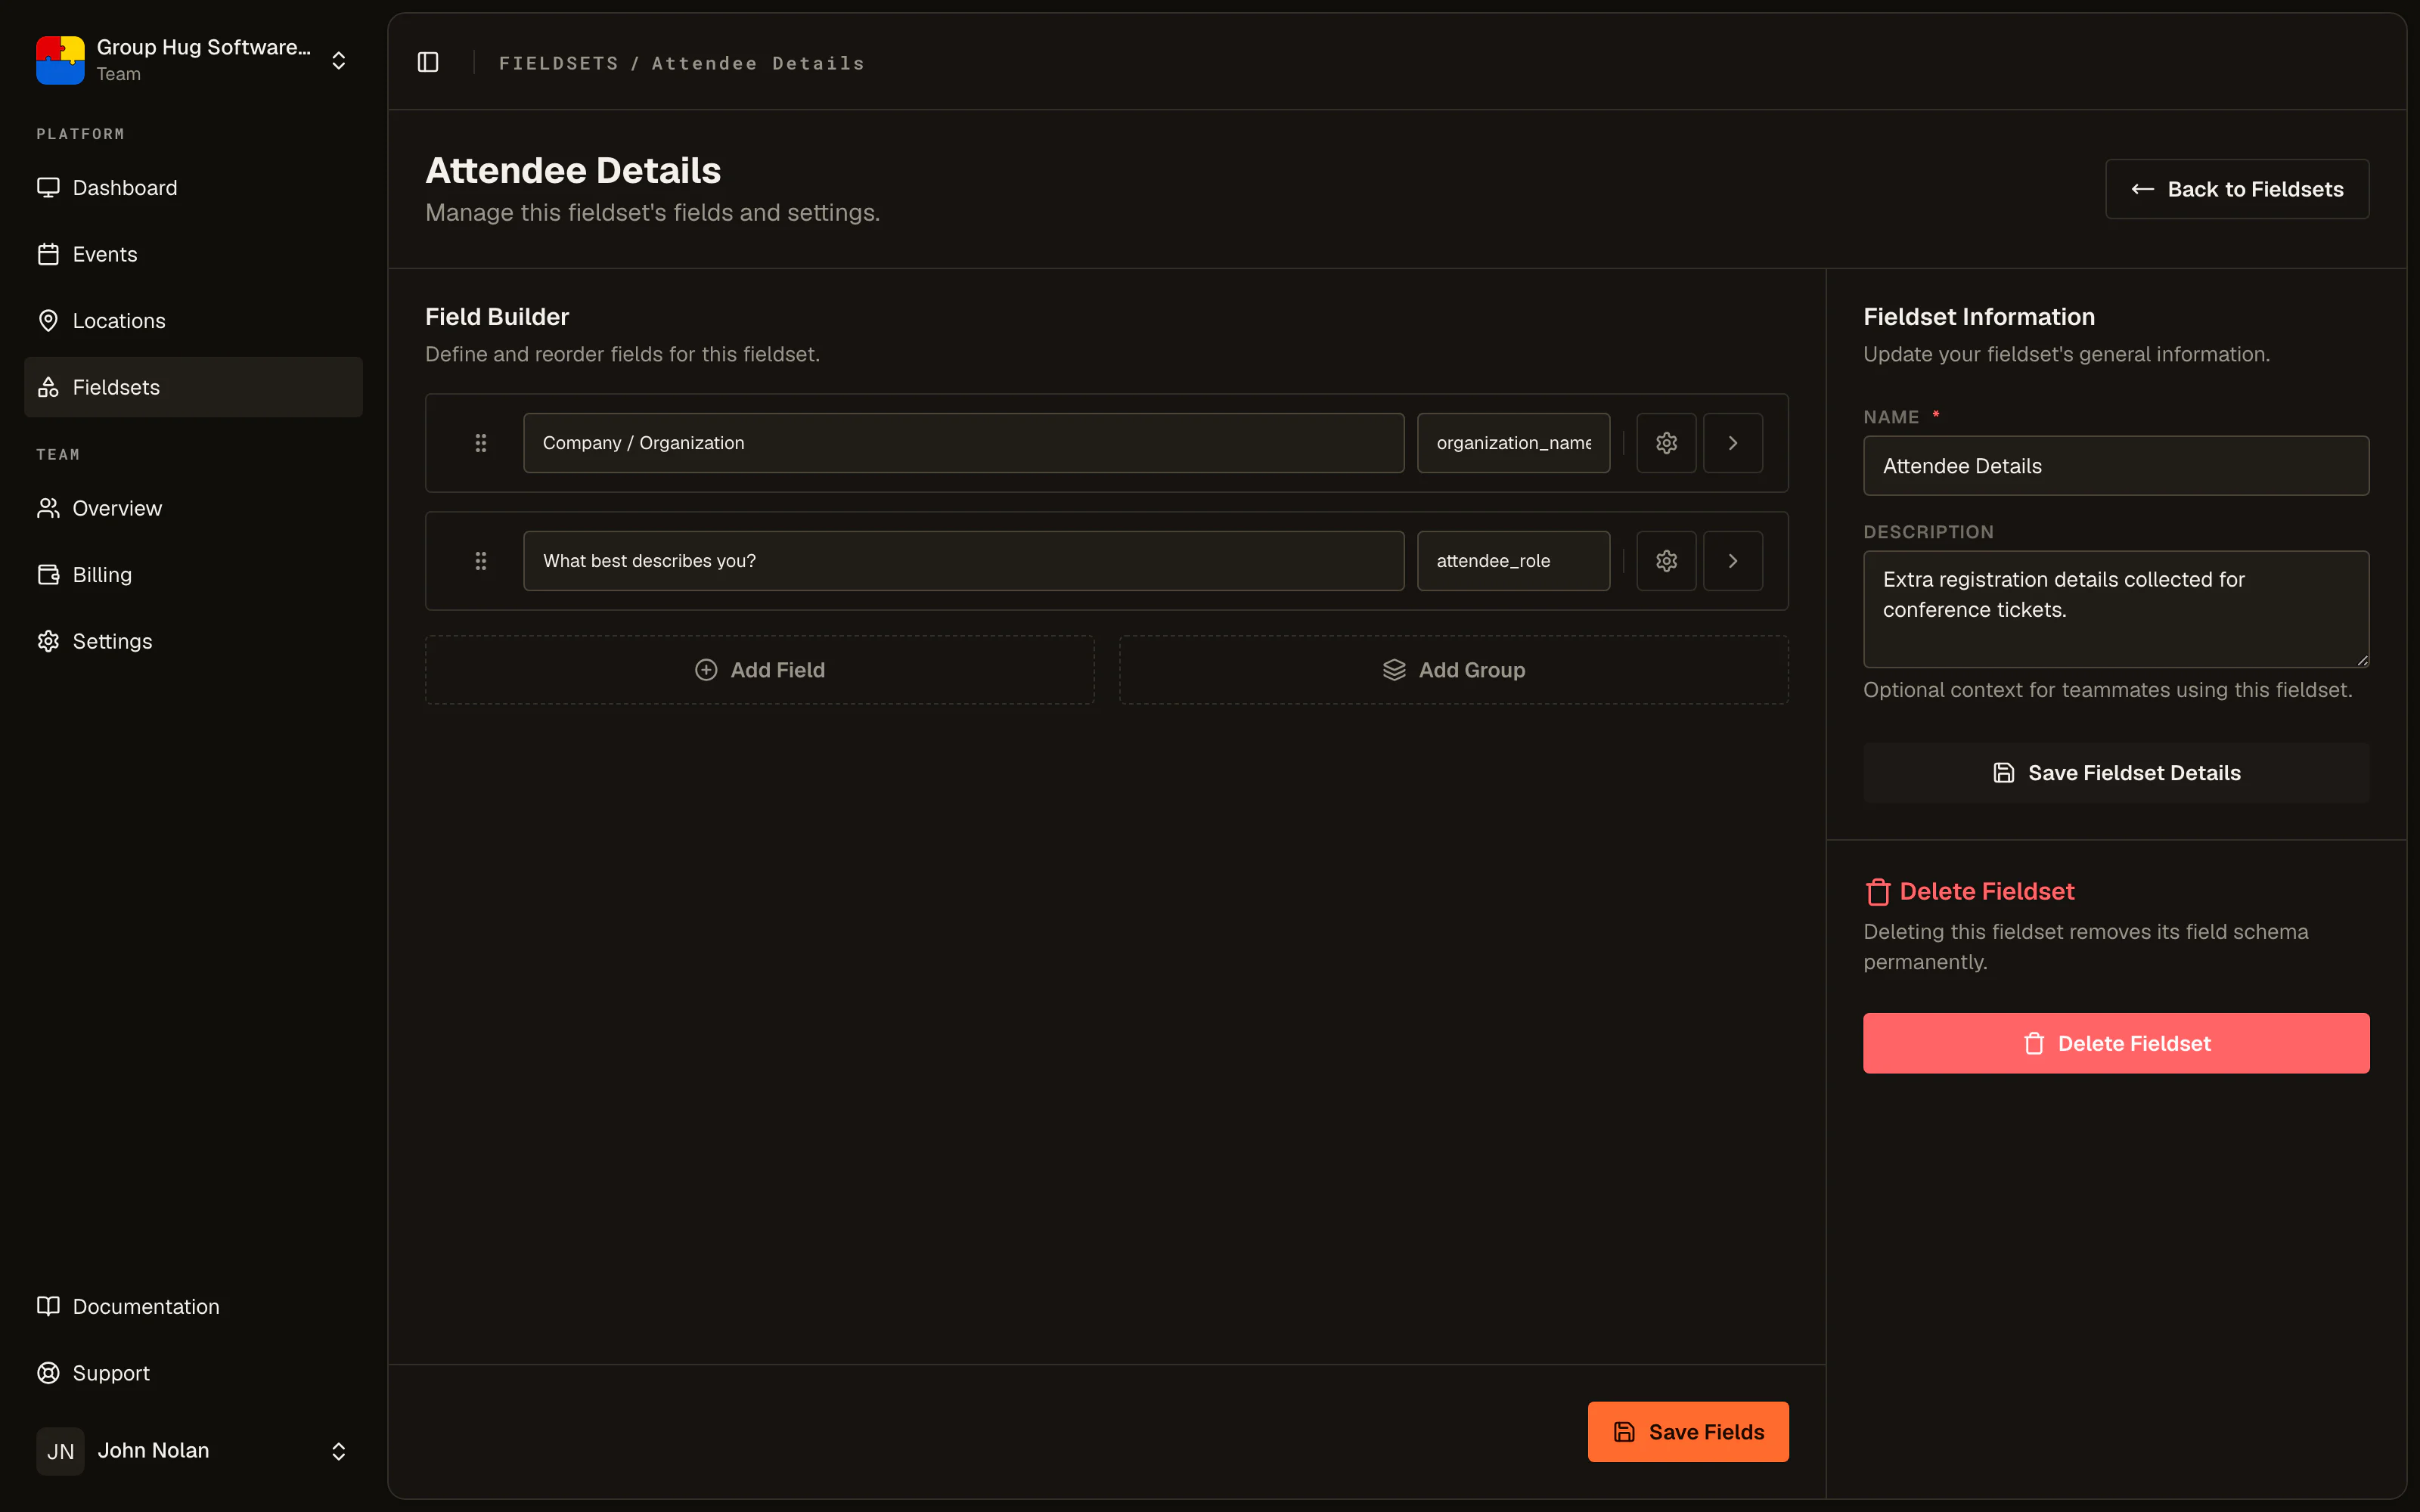Expand the John Nolan user menu chevrons
Viewport: 2420px width, 1512px height.
[339, 1451]
